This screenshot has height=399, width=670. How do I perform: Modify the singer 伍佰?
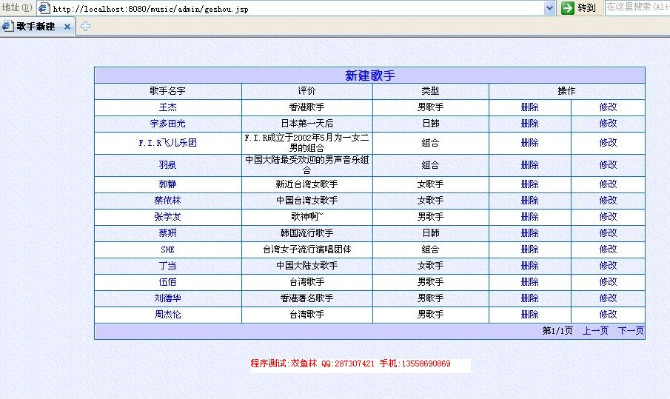(608, 282)
